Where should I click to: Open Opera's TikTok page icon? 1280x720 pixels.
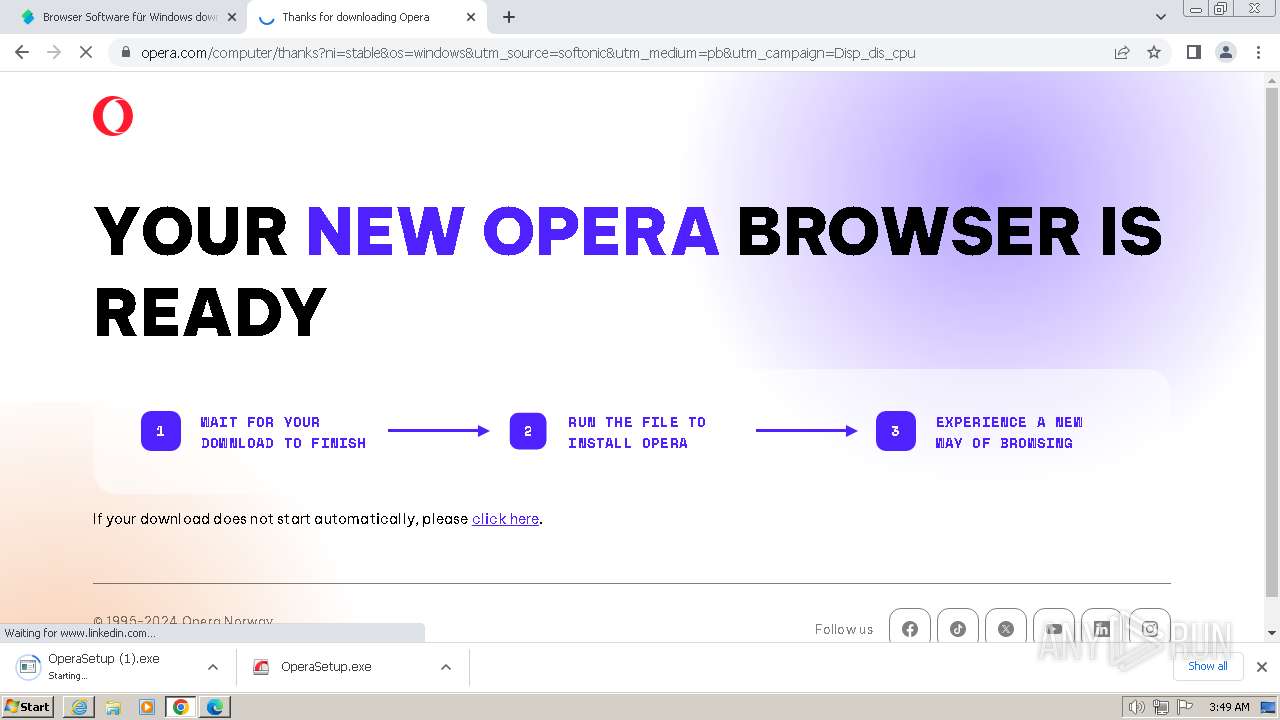point(958,629)
